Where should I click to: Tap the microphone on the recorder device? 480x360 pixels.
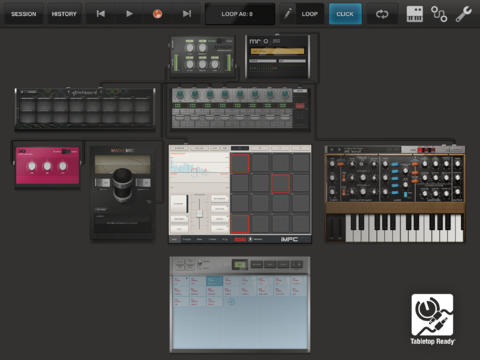pos(122,185)
